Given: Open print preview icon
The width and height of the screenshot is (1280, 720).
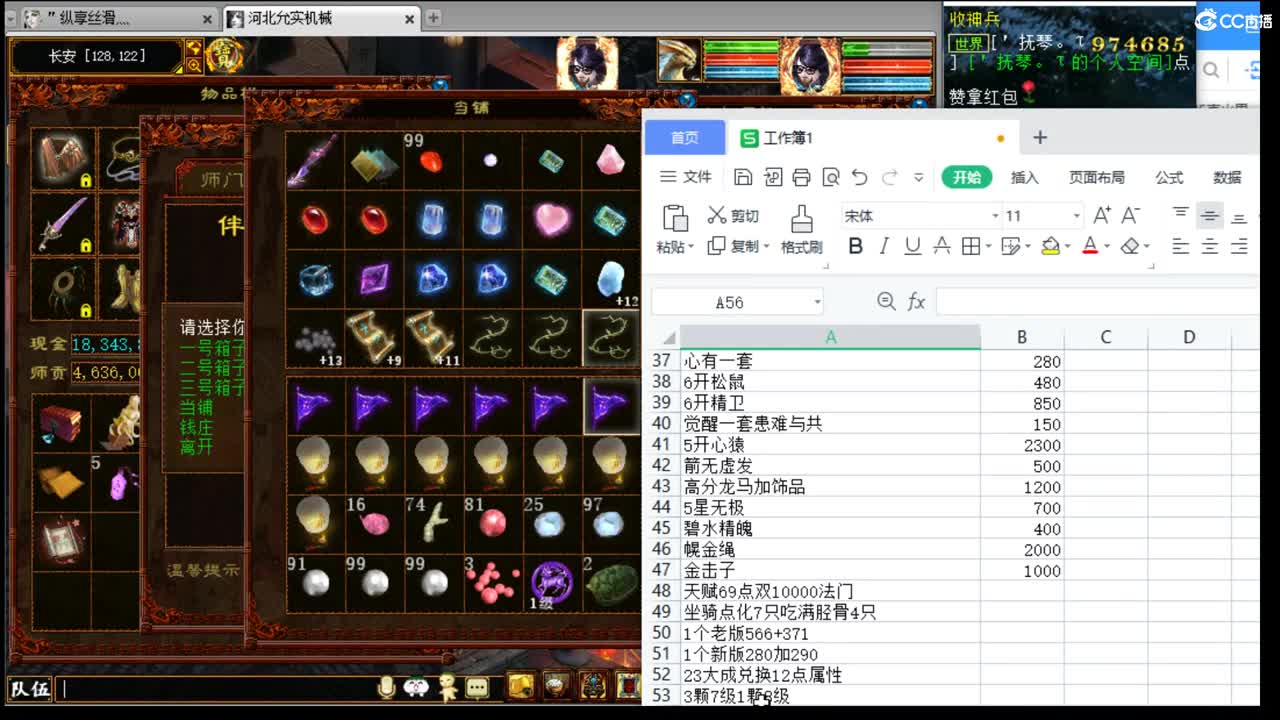Looking at the screenshot, I should 830,177.
